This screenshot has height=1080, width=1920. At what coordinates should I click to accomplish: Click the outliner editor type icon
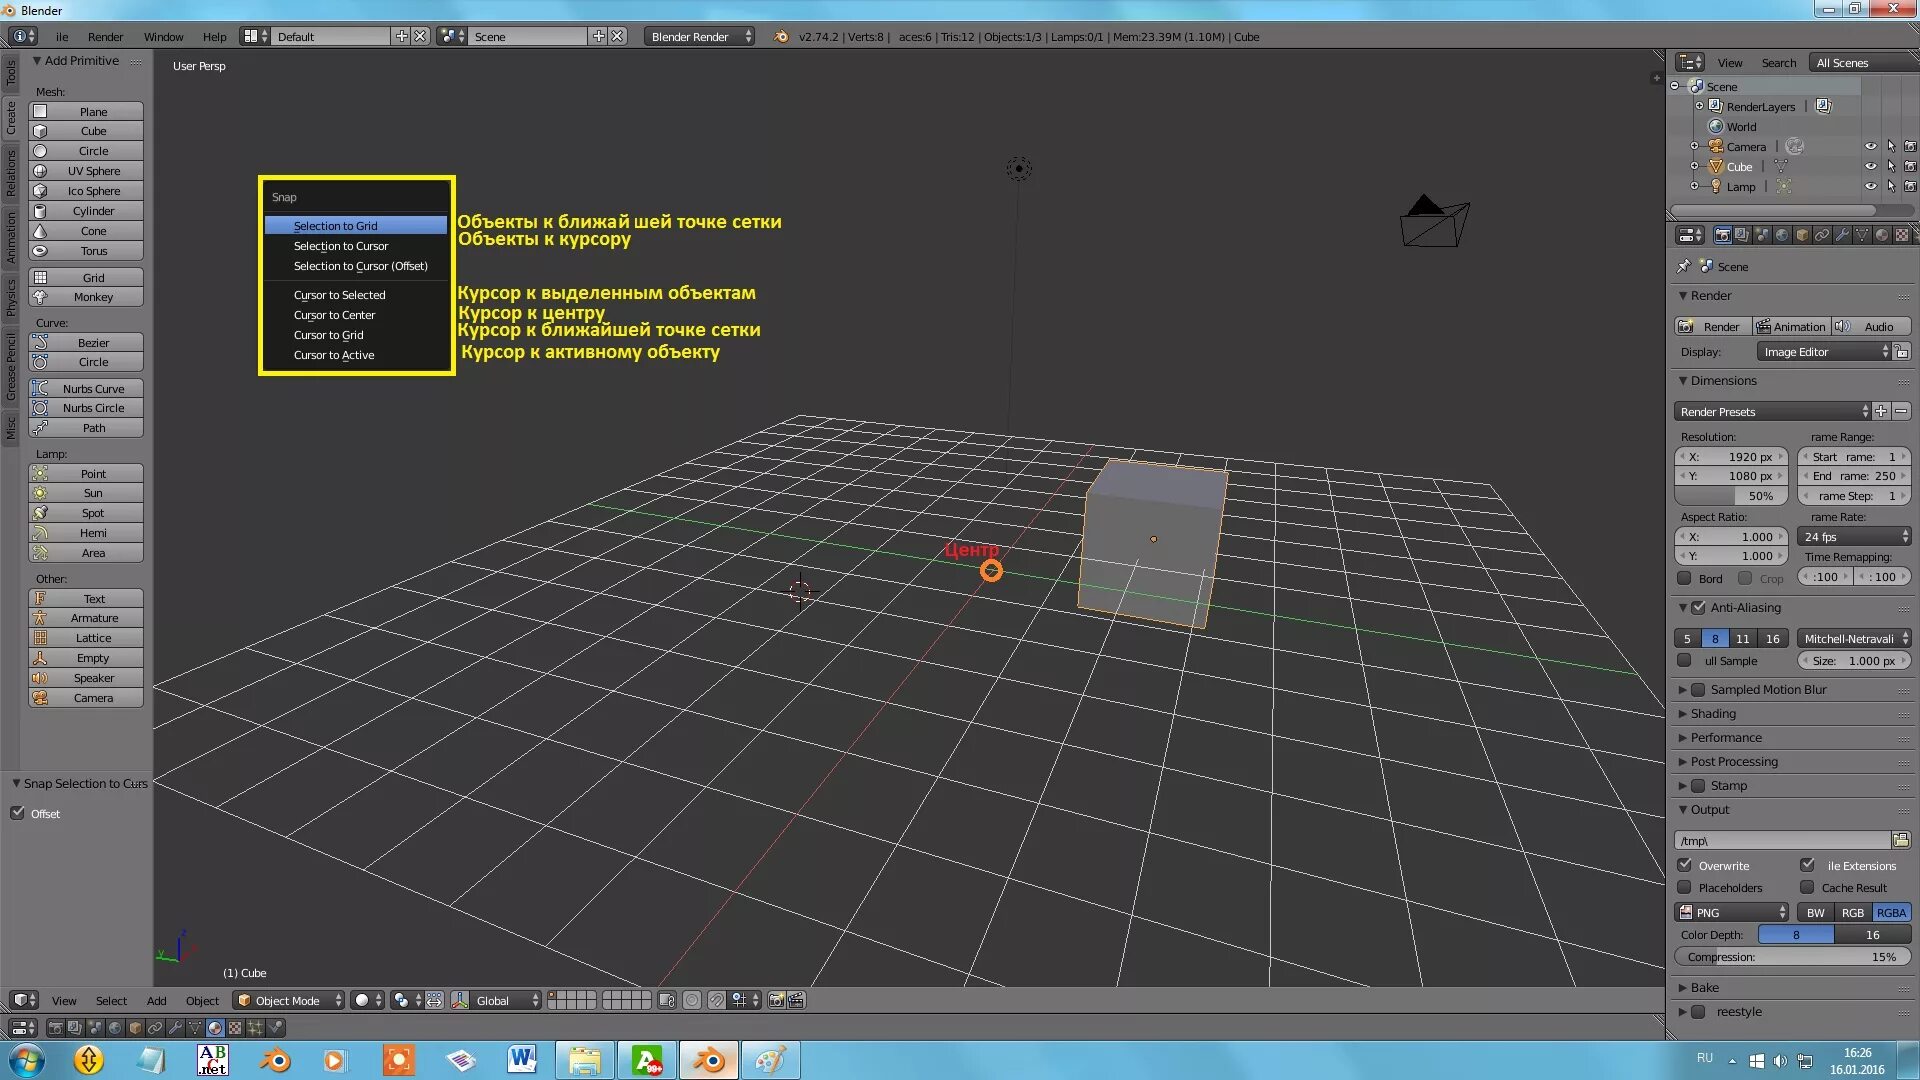coord(1689,62)
